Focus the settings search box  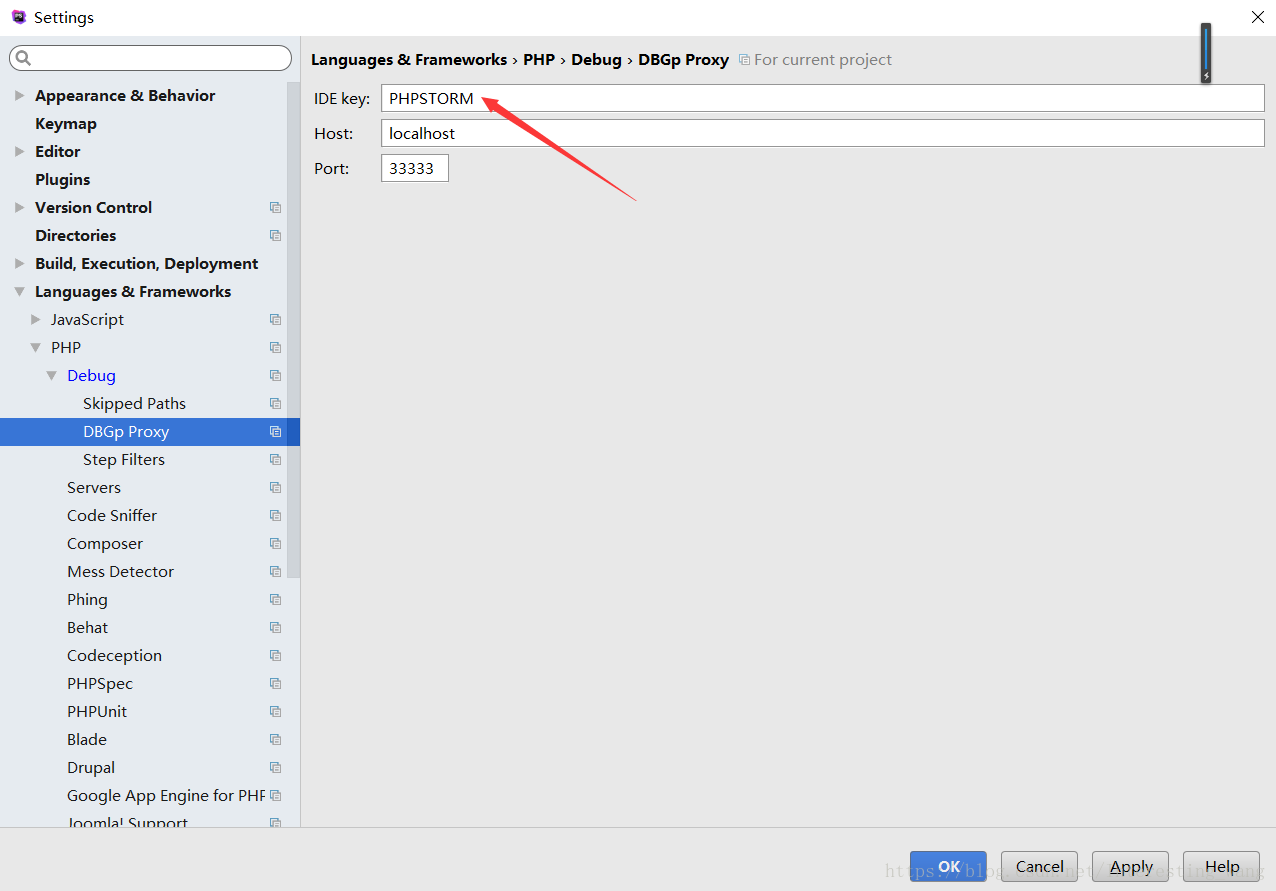pyautogui.click(x=150, y=58)
